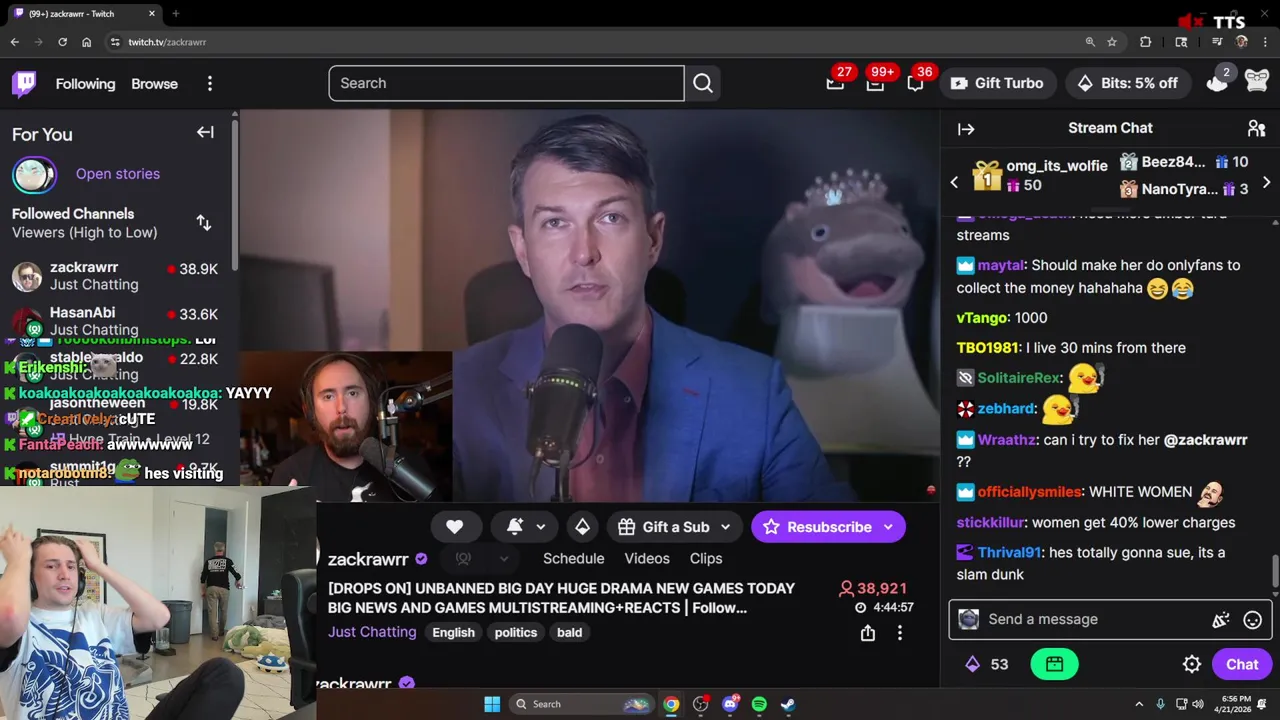The image size is (1280, 720).
Task: Open Prime loot with 27 badge
Action: [x=835, y=83]
